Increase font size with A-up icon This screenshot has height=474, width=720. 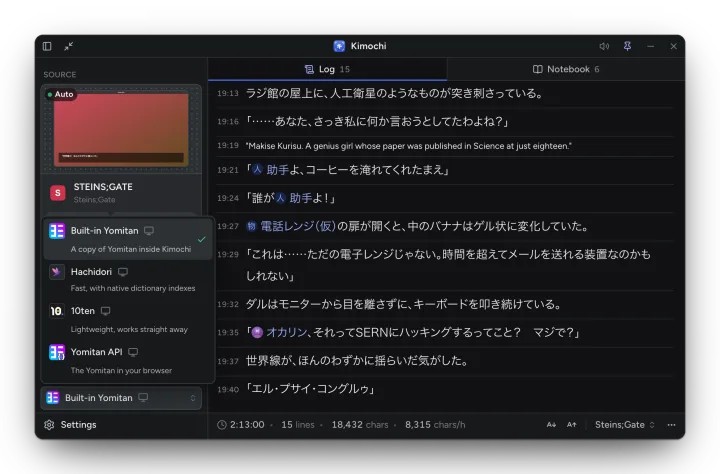[572, 425]
